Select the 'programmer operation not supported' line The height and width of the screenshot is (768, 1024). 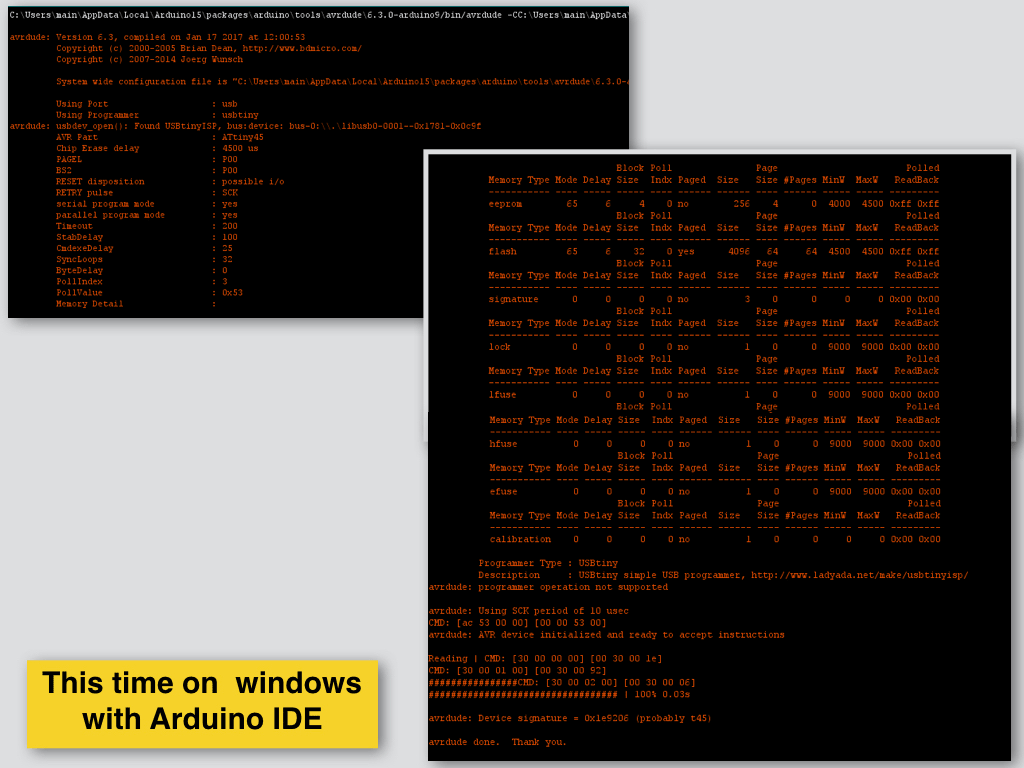[549, 587]
